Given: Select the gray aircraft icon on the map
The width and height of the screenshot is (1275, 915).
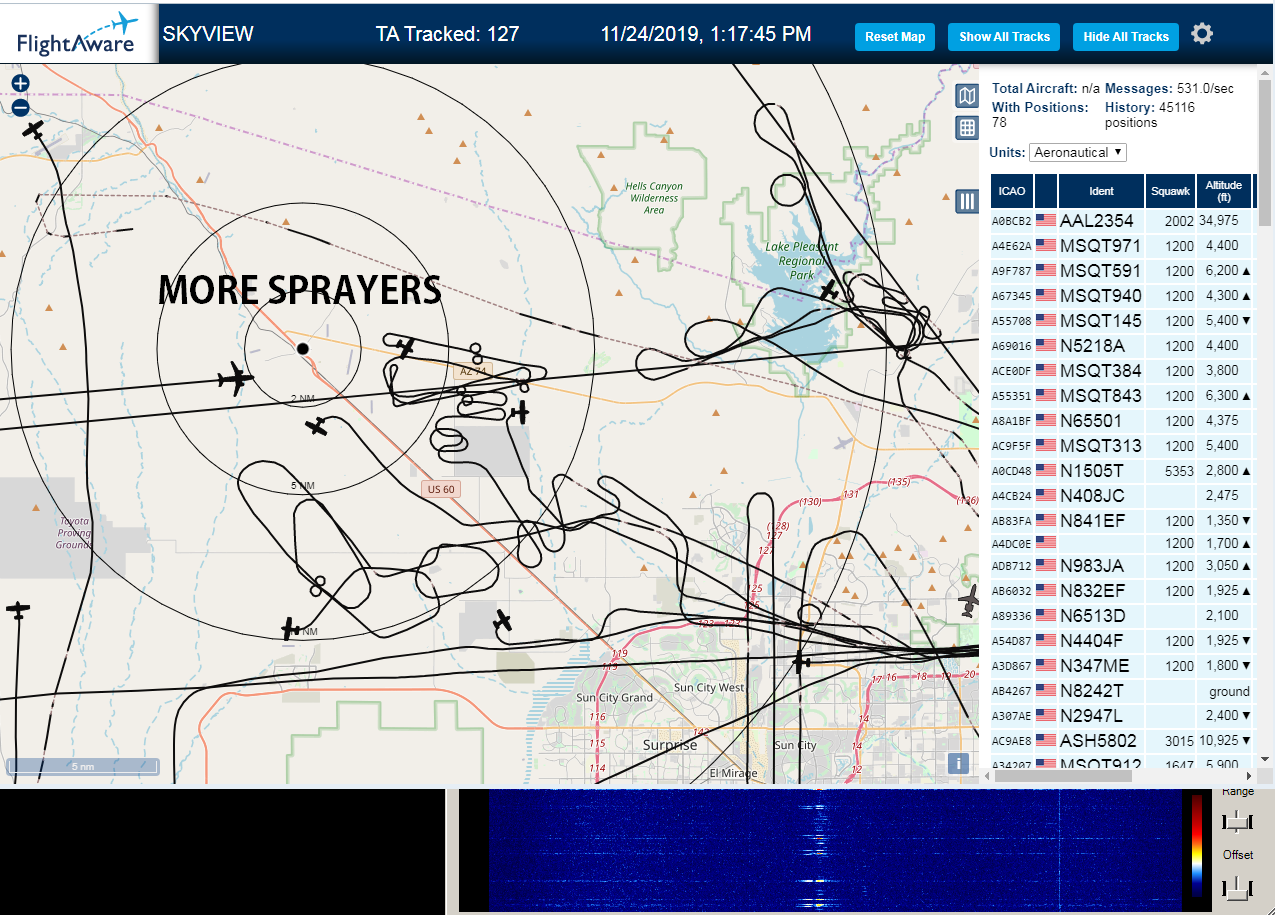Looking at the screenshot, I should tap(968, 601).
